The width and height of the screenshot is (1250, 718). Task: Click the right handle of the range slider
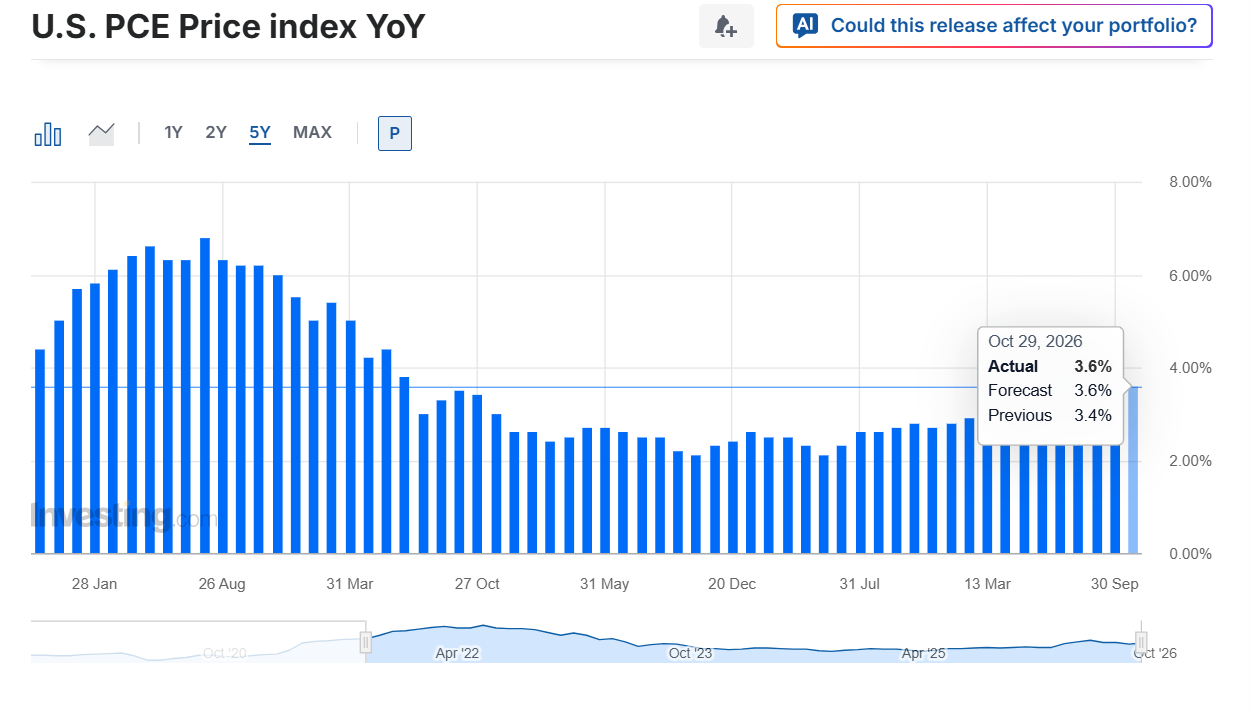1141,642
